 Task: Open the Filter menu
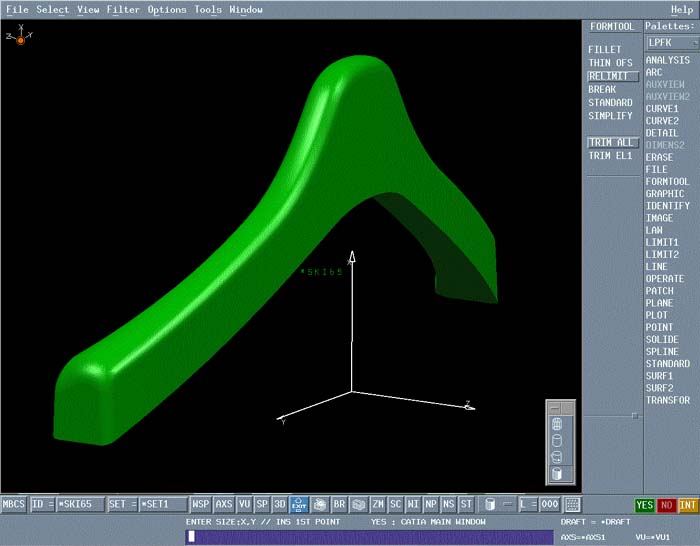[123, 10]
